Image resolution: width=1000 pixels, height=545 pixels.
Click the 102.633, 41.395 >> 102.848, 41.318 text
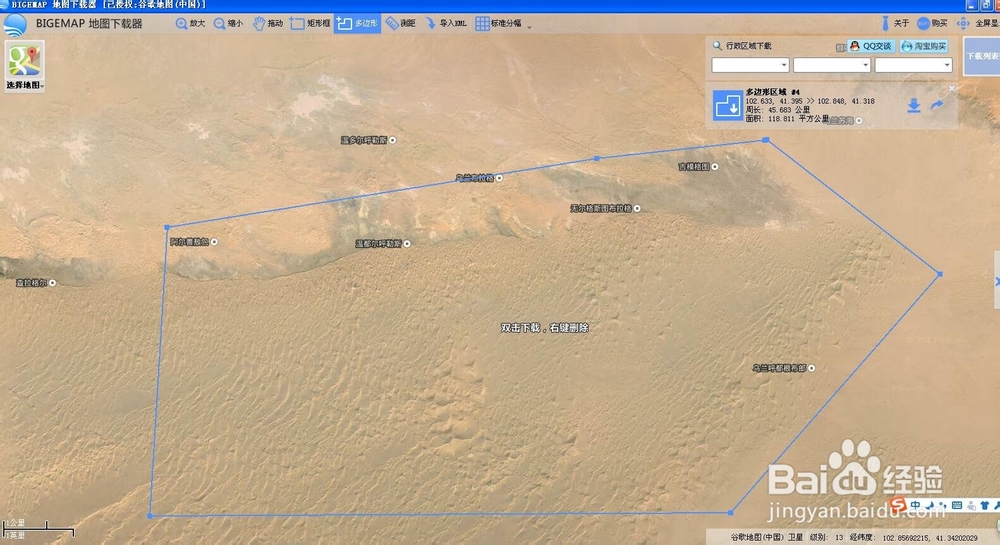click(810, 101)
